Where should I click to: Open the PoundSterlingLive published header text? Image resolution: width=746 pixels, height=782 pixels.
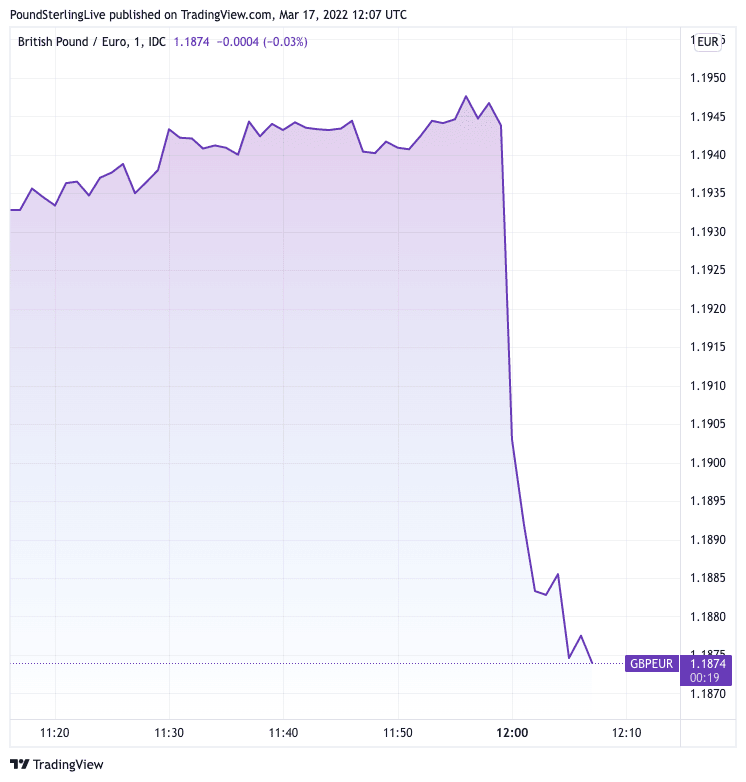208,13
